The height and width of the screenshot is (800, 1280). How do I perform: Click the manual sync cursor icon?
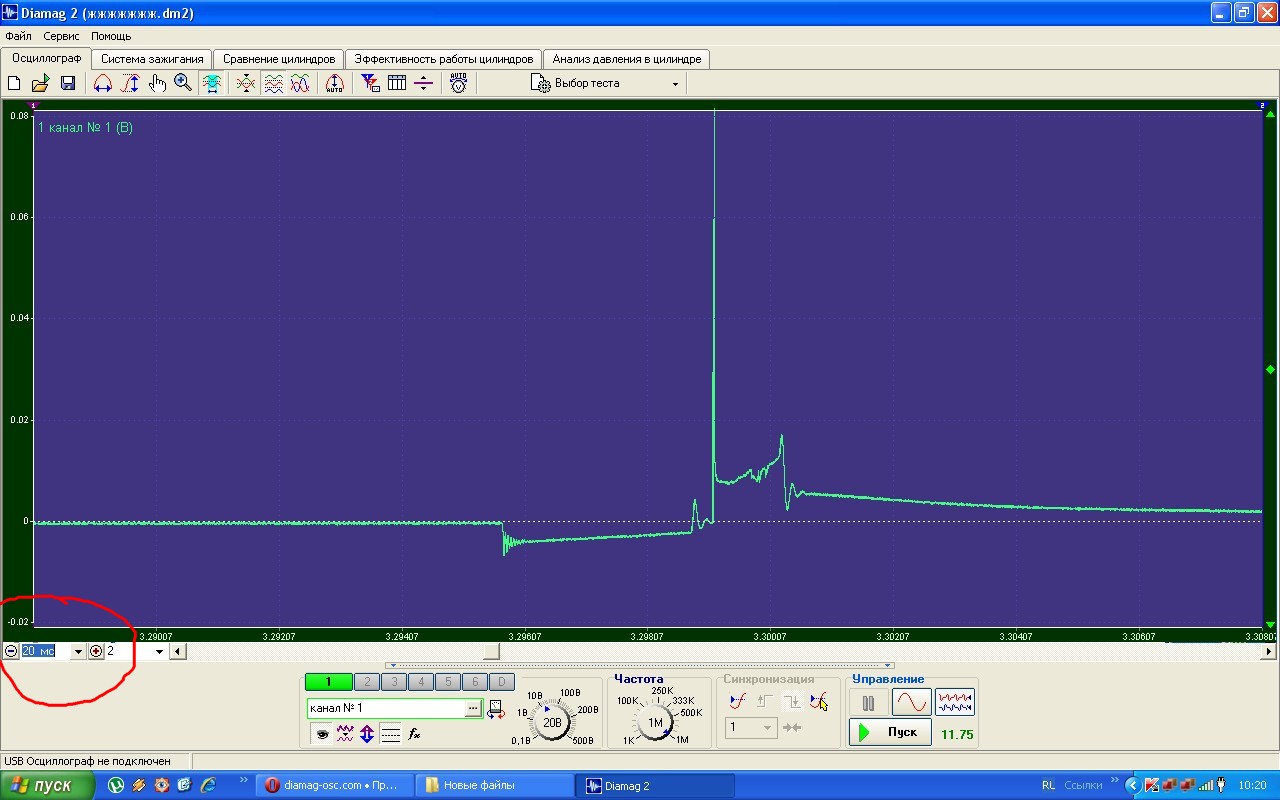[x=819, y=701]
